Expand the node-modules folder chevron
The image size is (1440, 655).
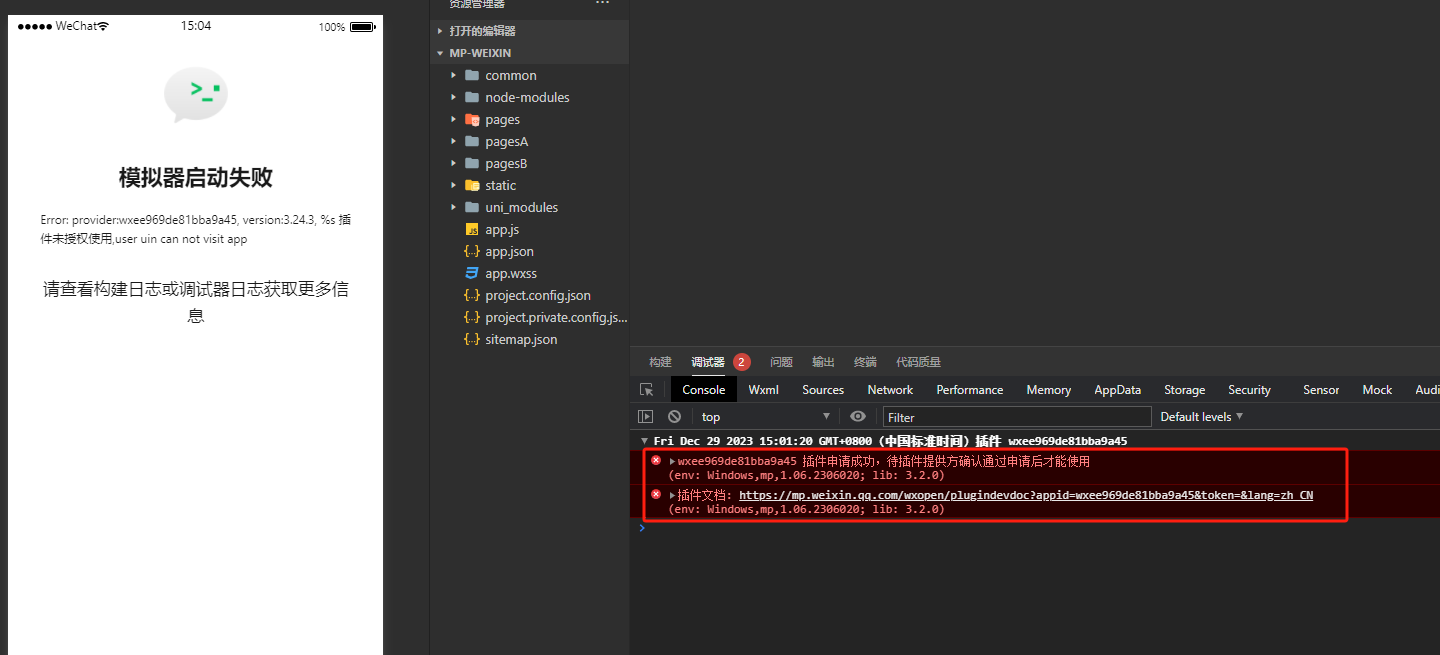454,97
